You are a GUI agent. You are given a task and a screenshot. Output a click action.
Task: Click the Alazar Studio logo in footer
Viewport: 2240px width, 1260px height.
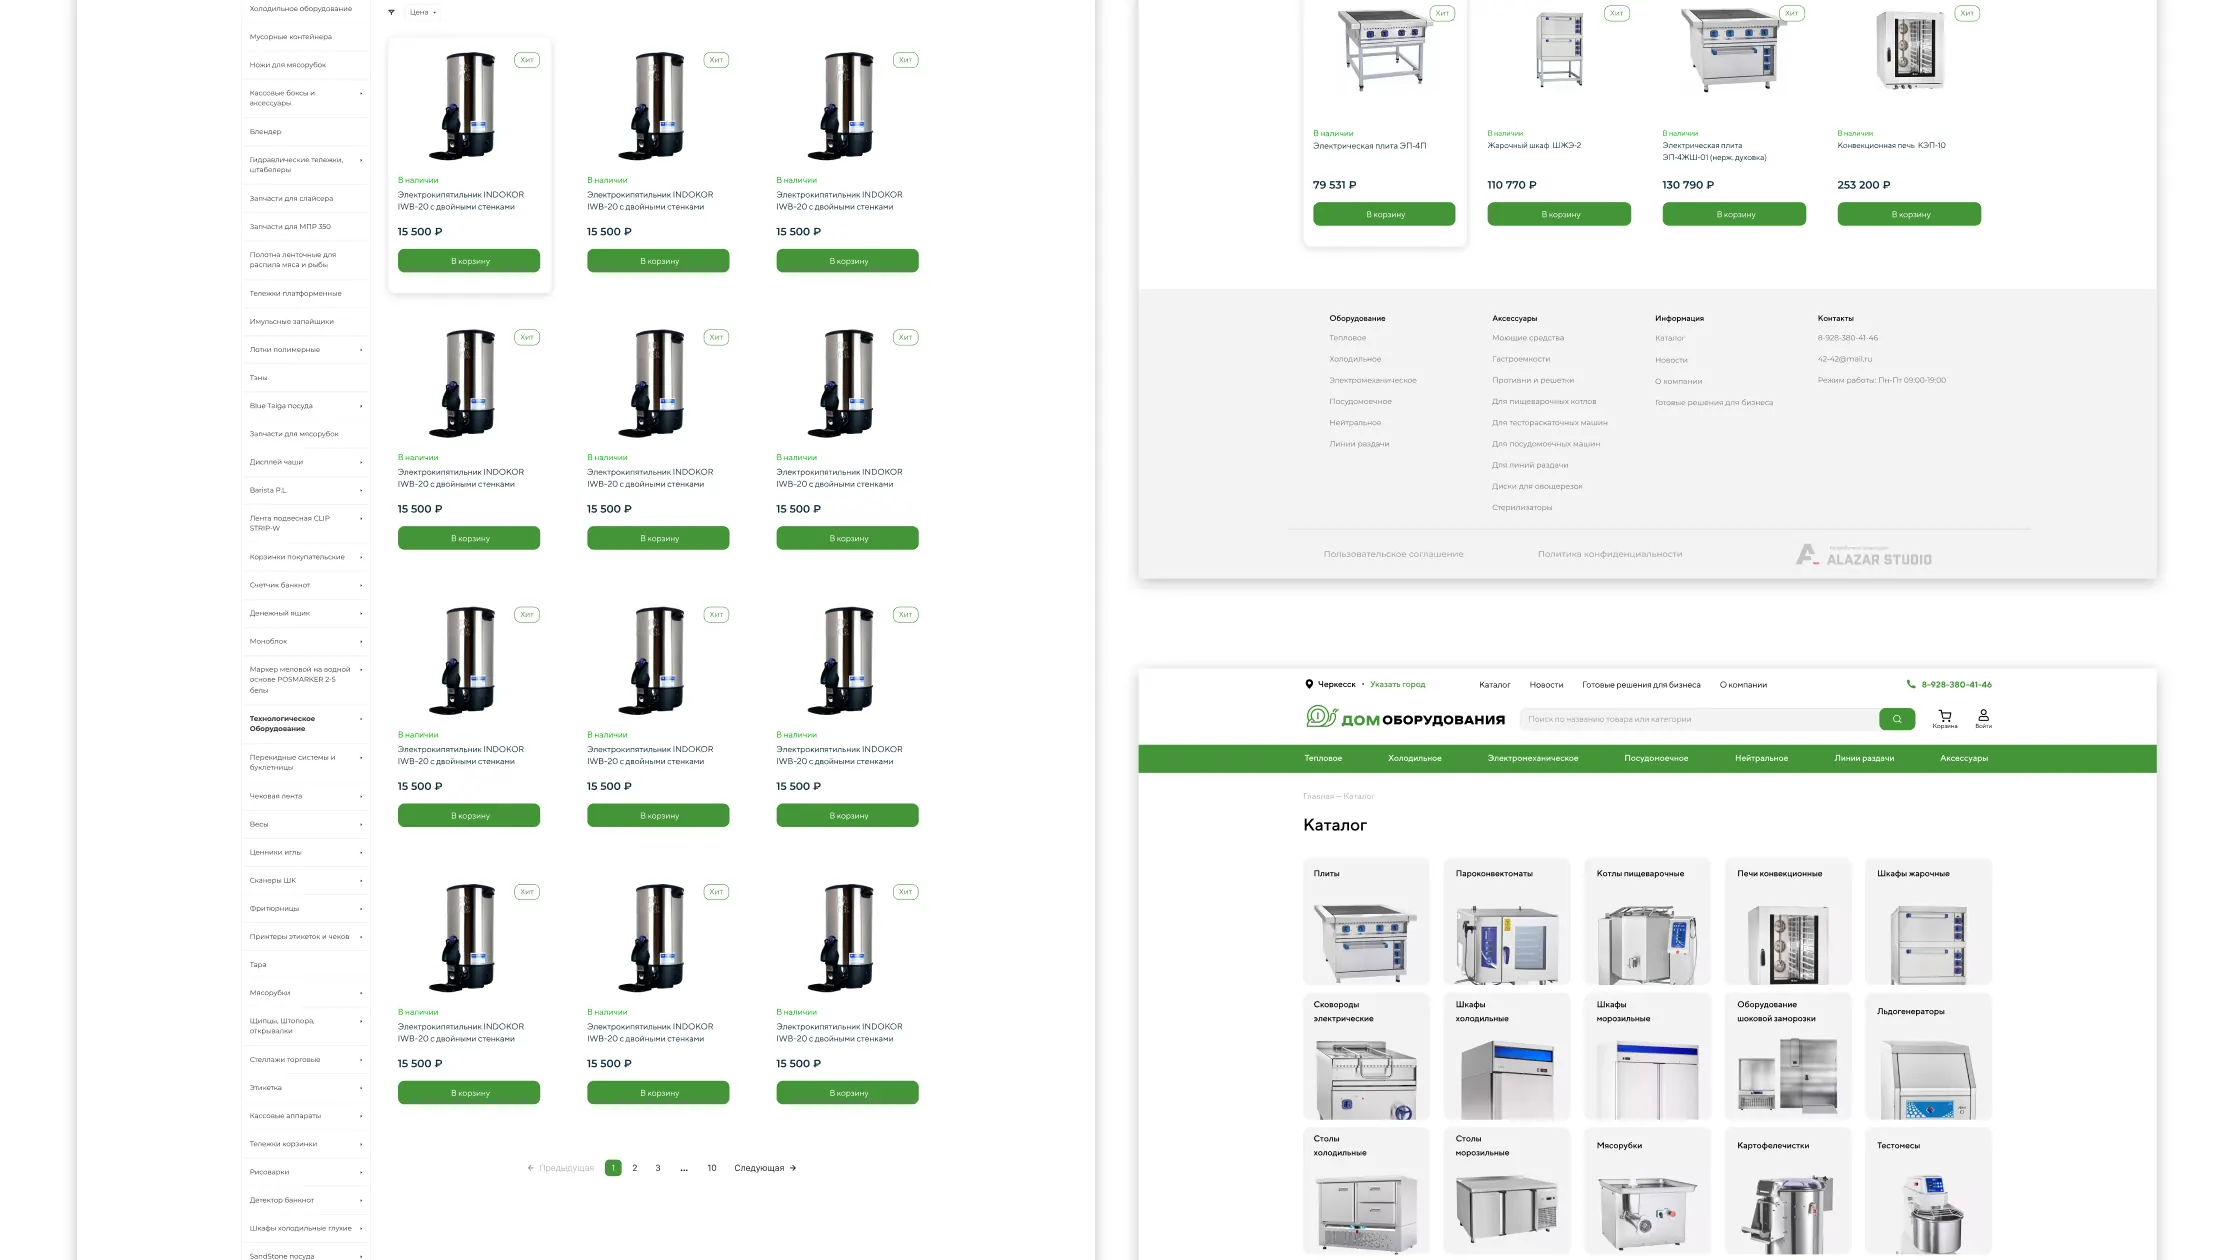[x=1864, y=555]
